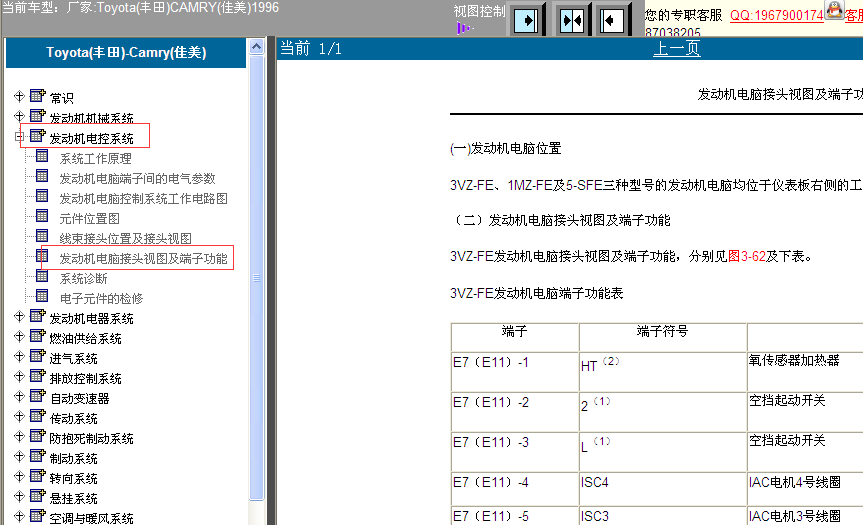Select 排放控制系统 in the tree
Image resolution: width=863 pixels, height=525 pixels.
pos(85,379)
